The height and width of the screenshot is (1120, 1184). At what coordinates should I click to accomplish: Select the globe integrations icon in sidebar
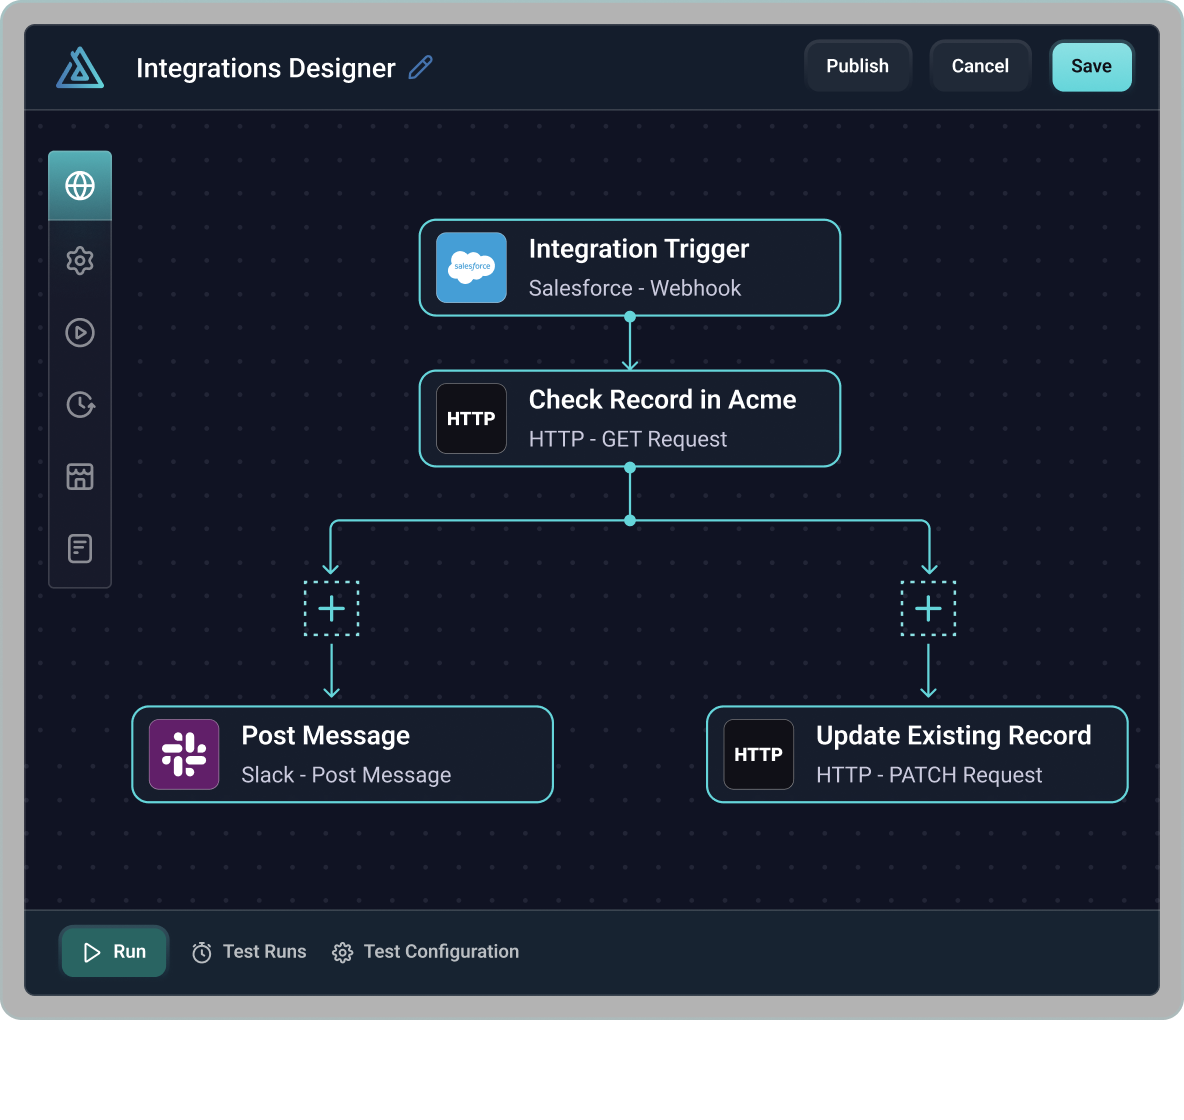80,185
